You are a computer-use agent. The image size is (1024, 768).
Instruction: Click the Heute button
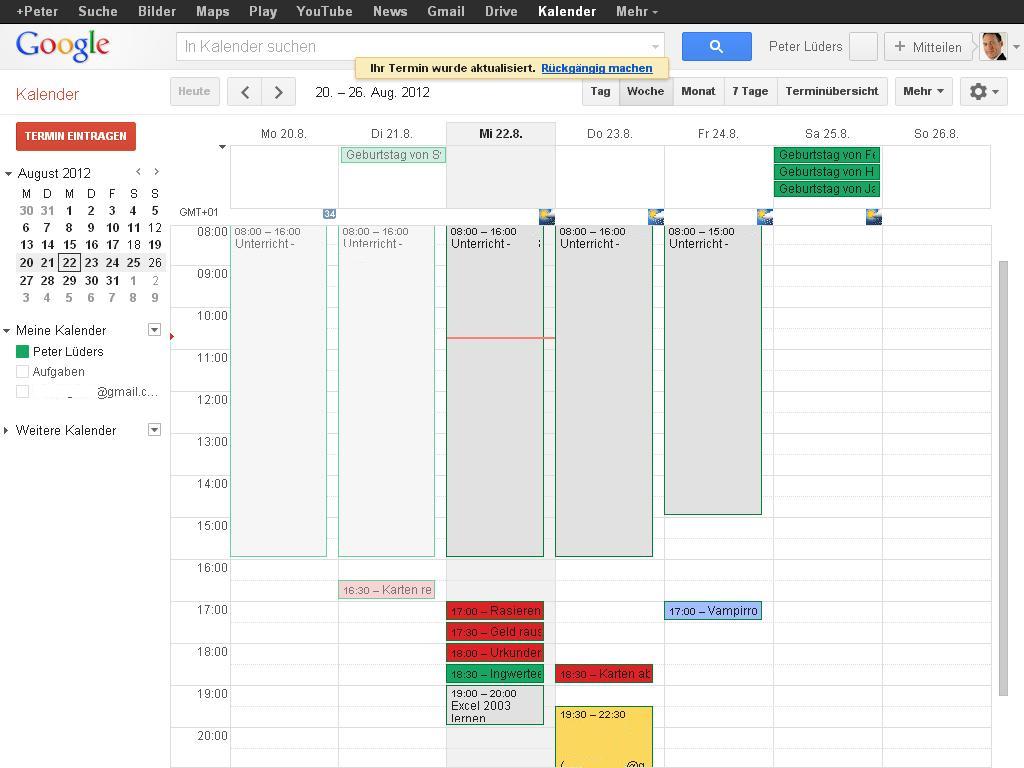point(195,91)
